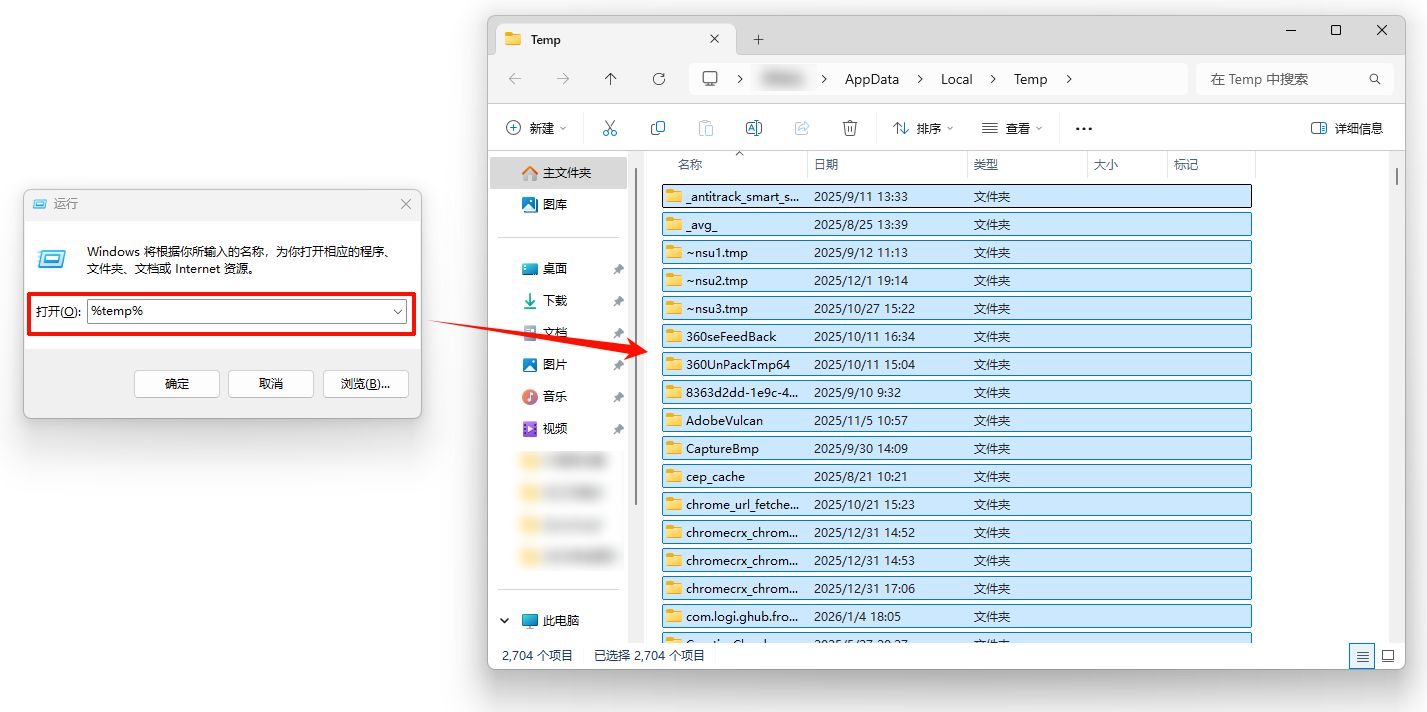Click the Copy icon in toolbar
This screenshot has width=1427, height=712.
coord(658,128)
